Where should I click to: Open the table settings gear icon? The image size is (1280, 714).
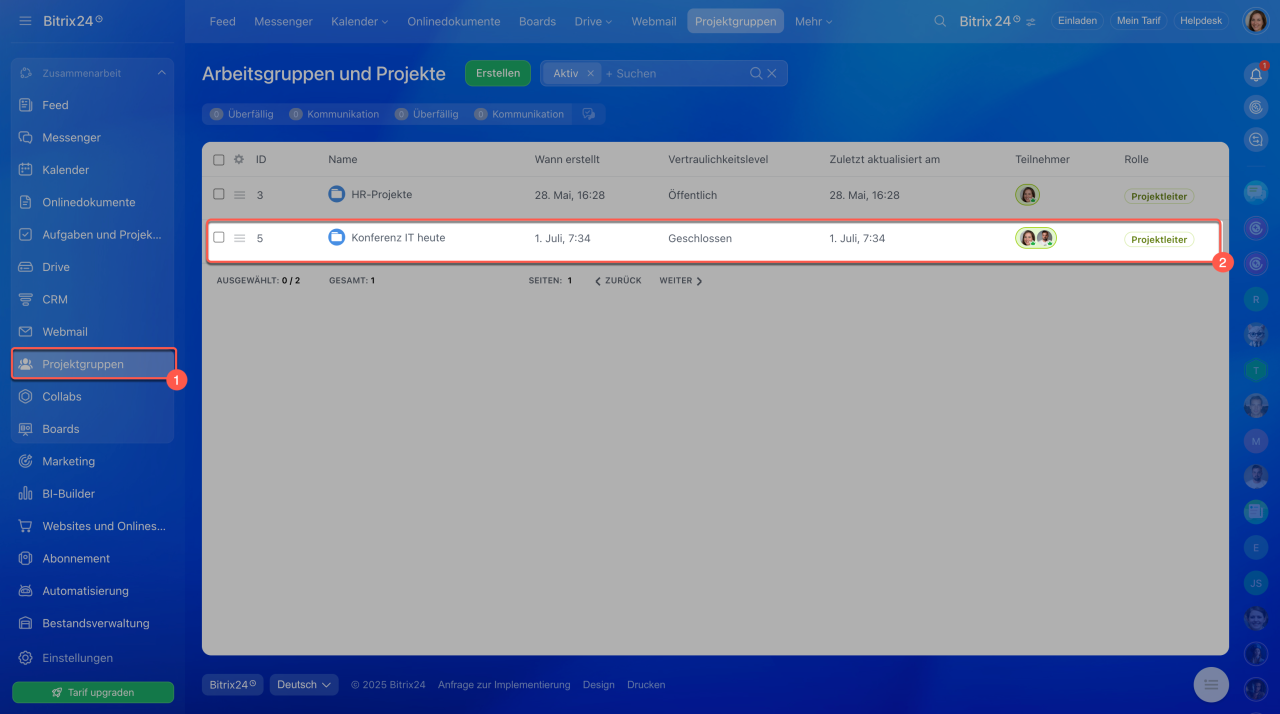click(239, 159)
